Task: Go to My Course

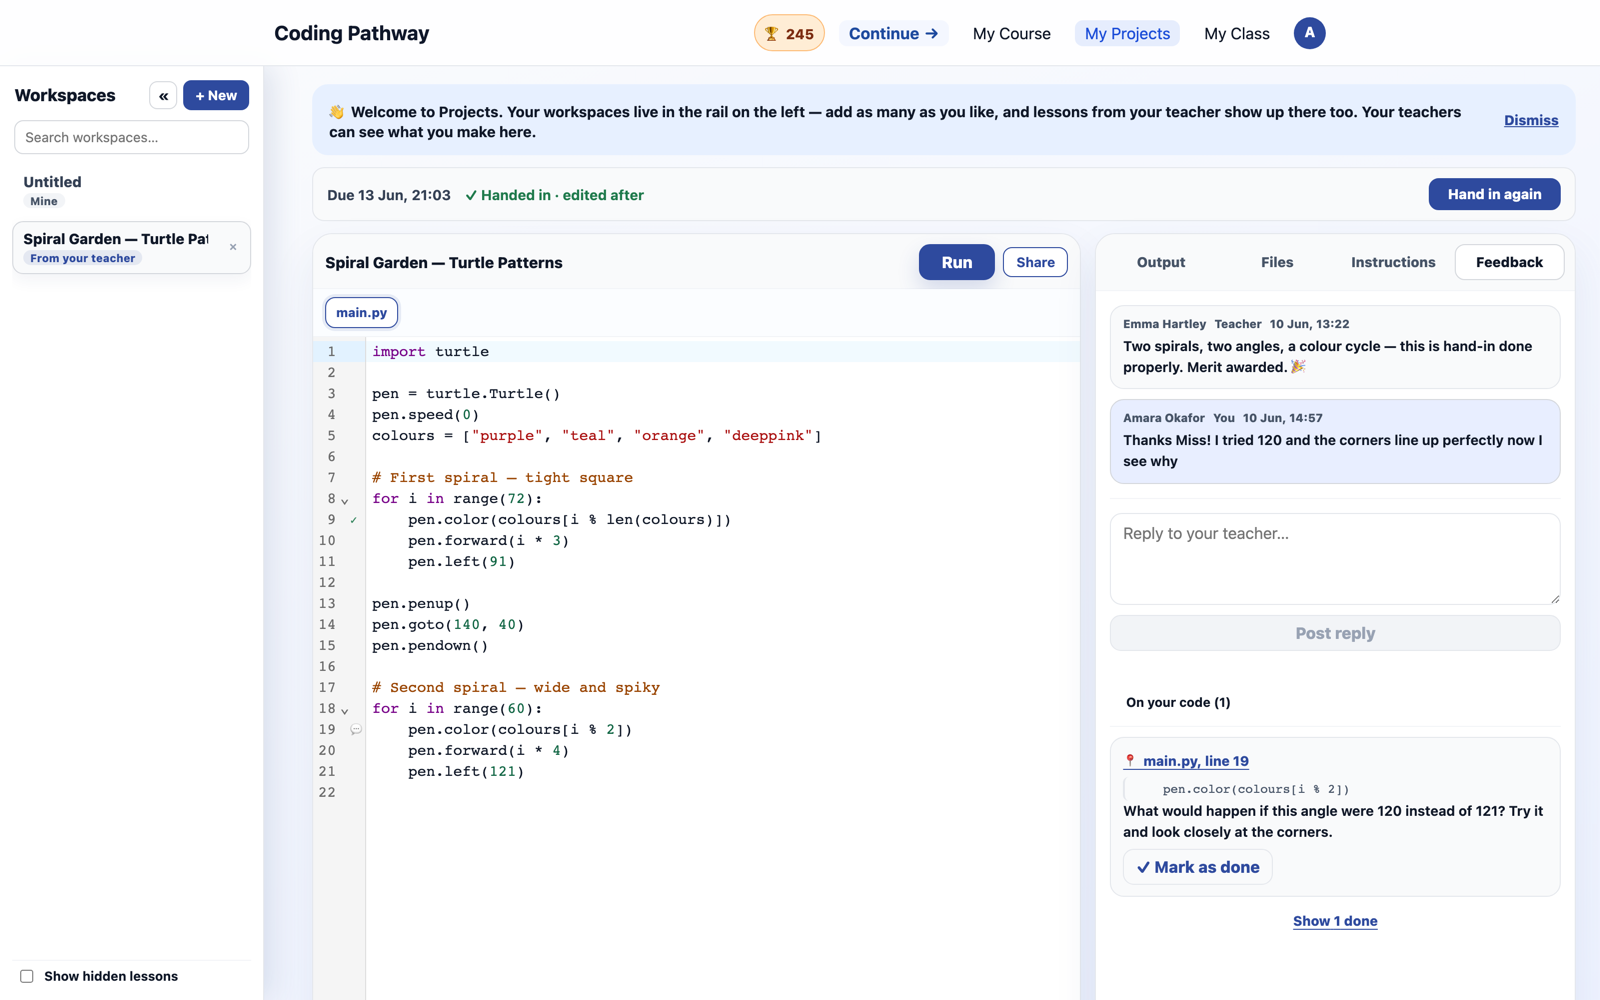Action: tap(1011, 34)
